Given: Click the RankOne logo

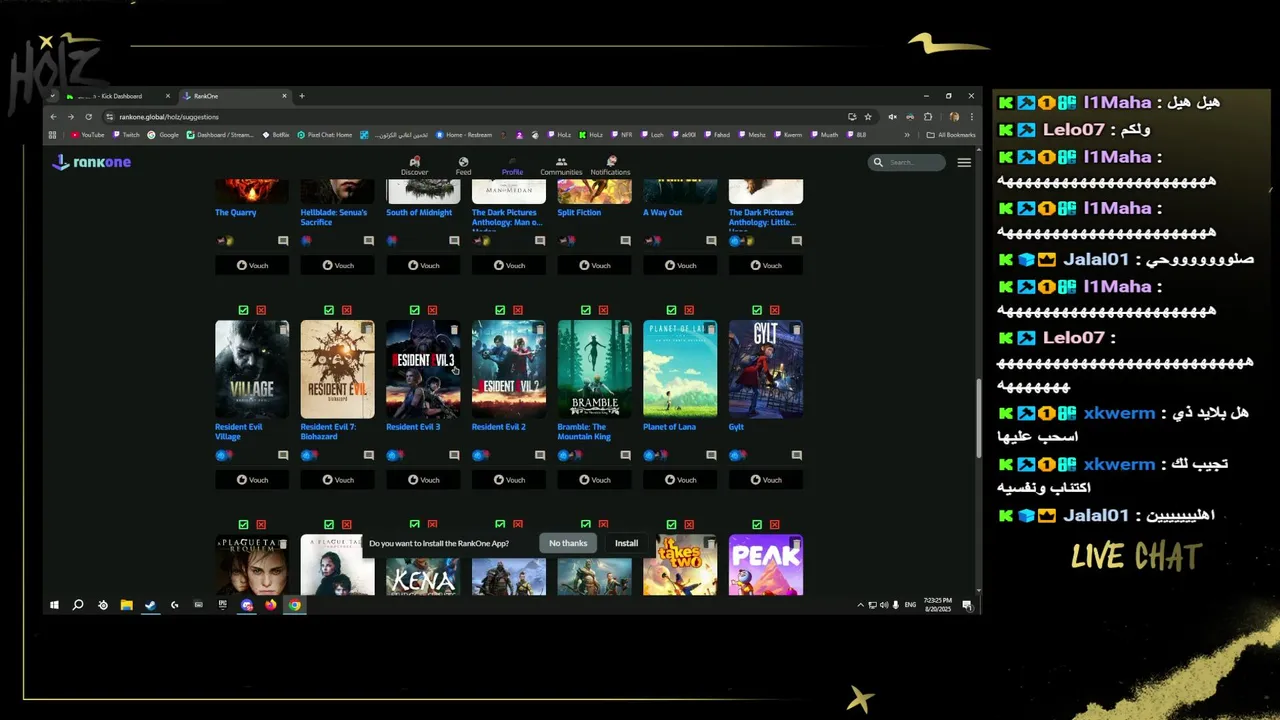Looking at the screenshot, I should (91, 162).
